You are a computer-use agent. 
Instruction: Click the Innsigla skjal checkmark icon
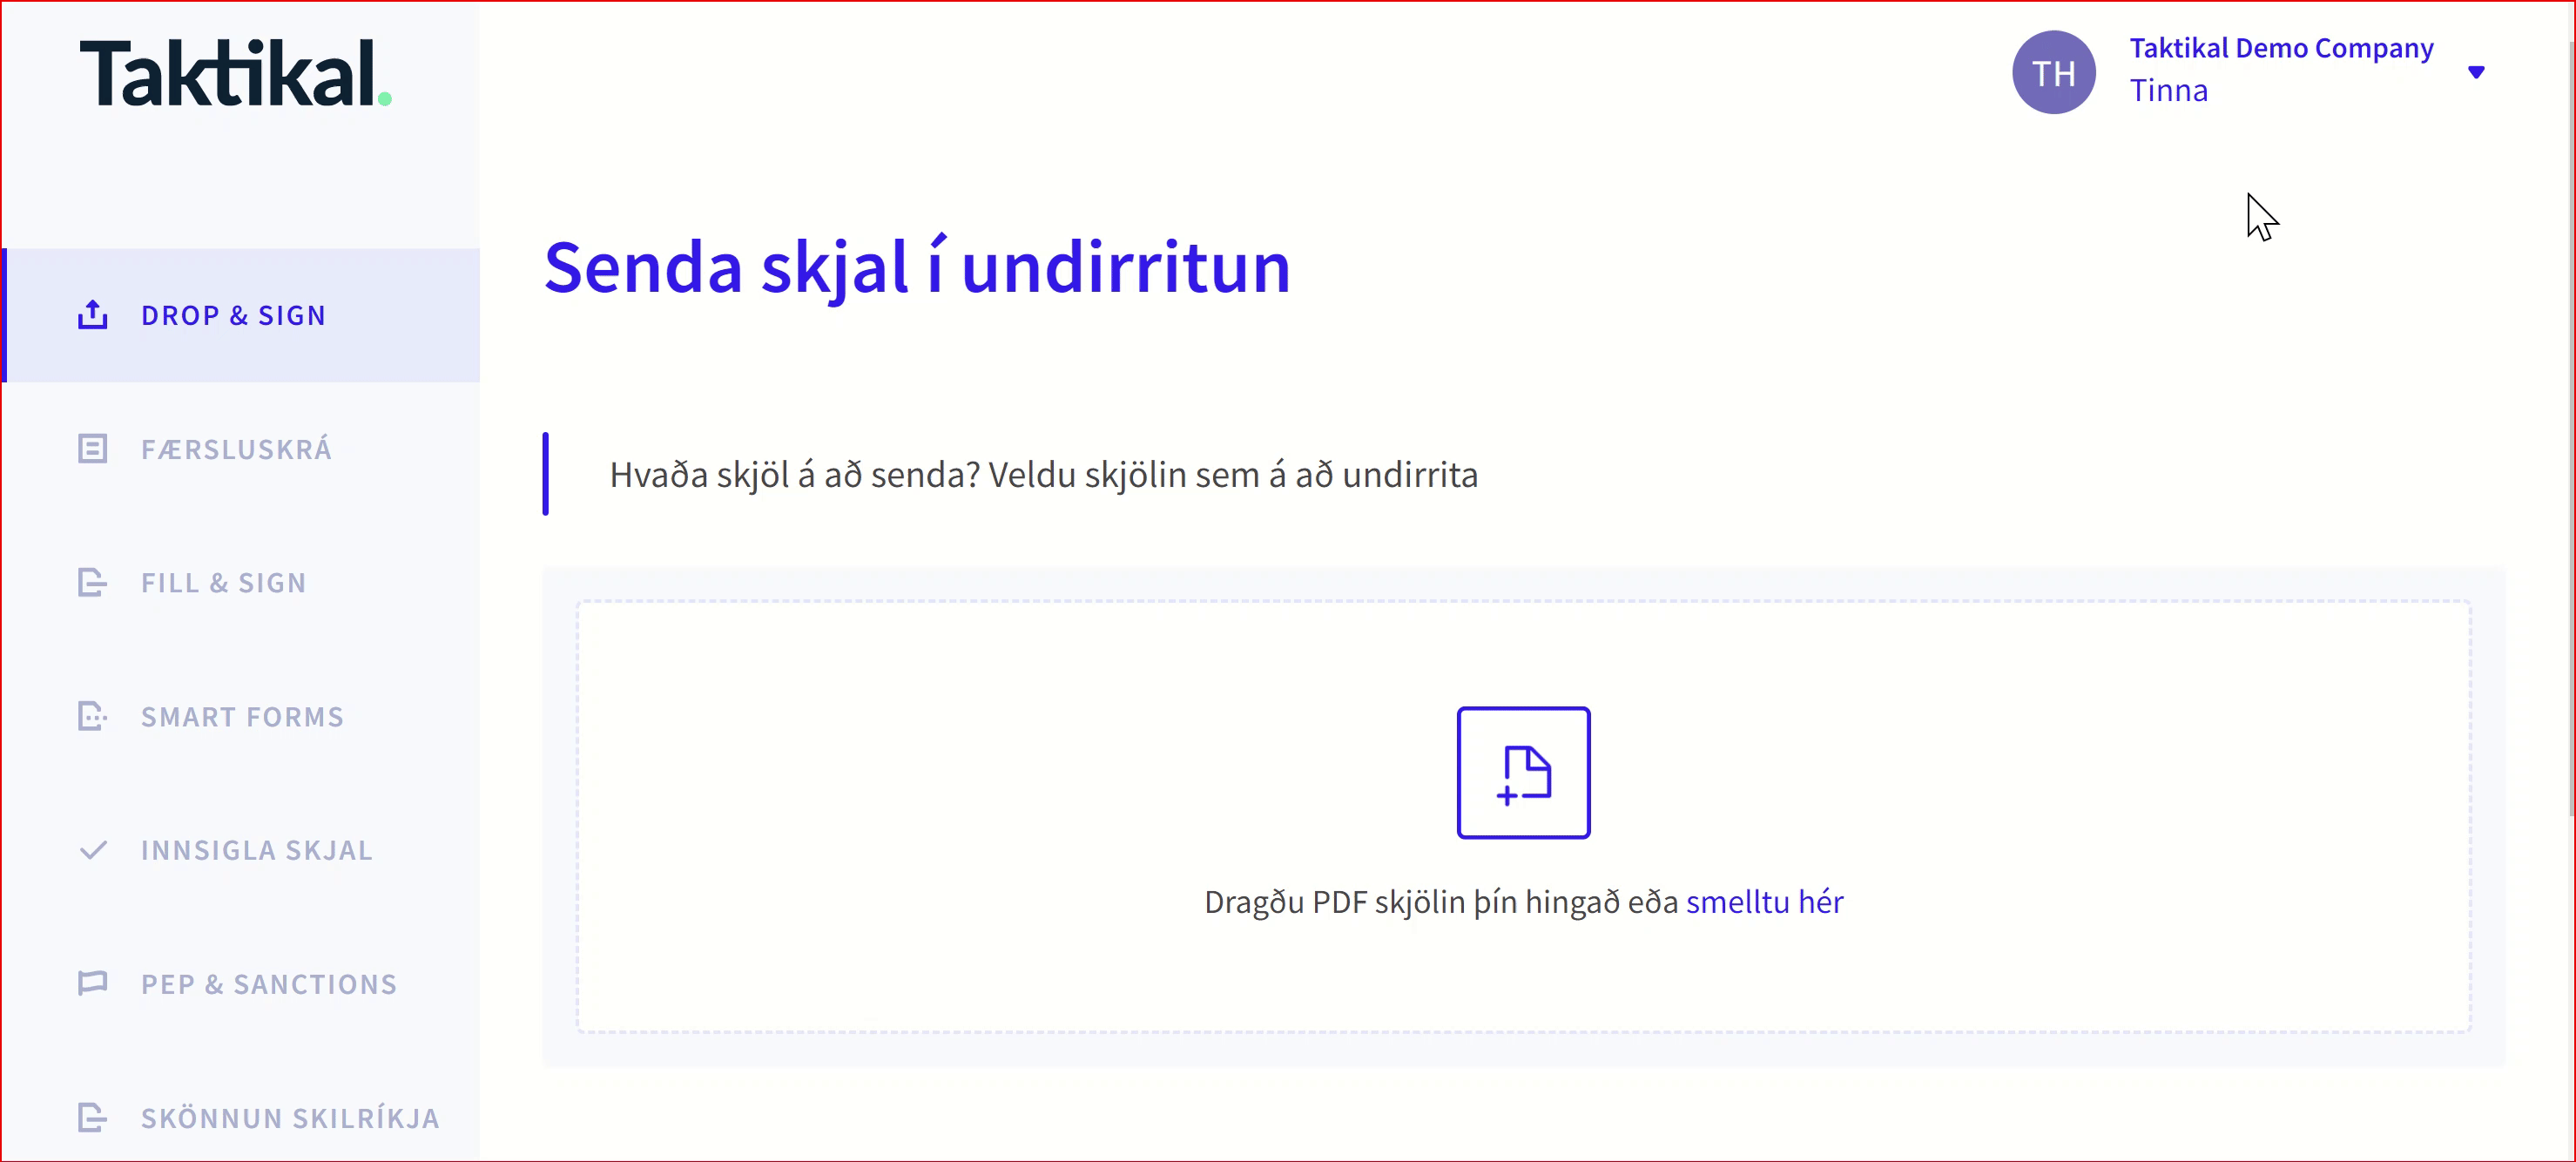coord(93,850)
